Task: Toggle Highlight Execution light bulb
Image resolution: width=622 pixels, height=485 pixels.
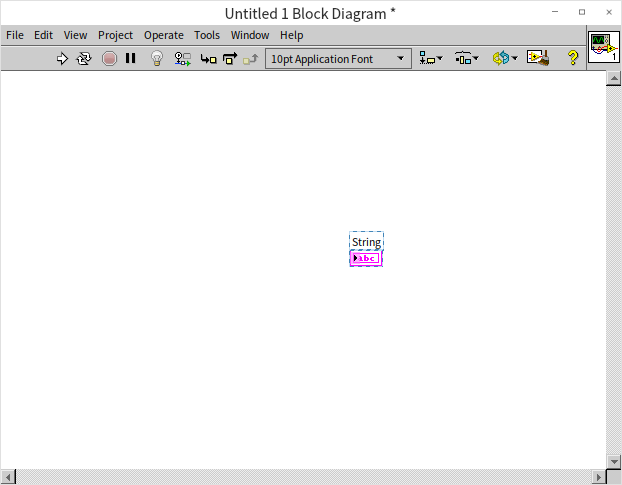Action: (157, 59)
